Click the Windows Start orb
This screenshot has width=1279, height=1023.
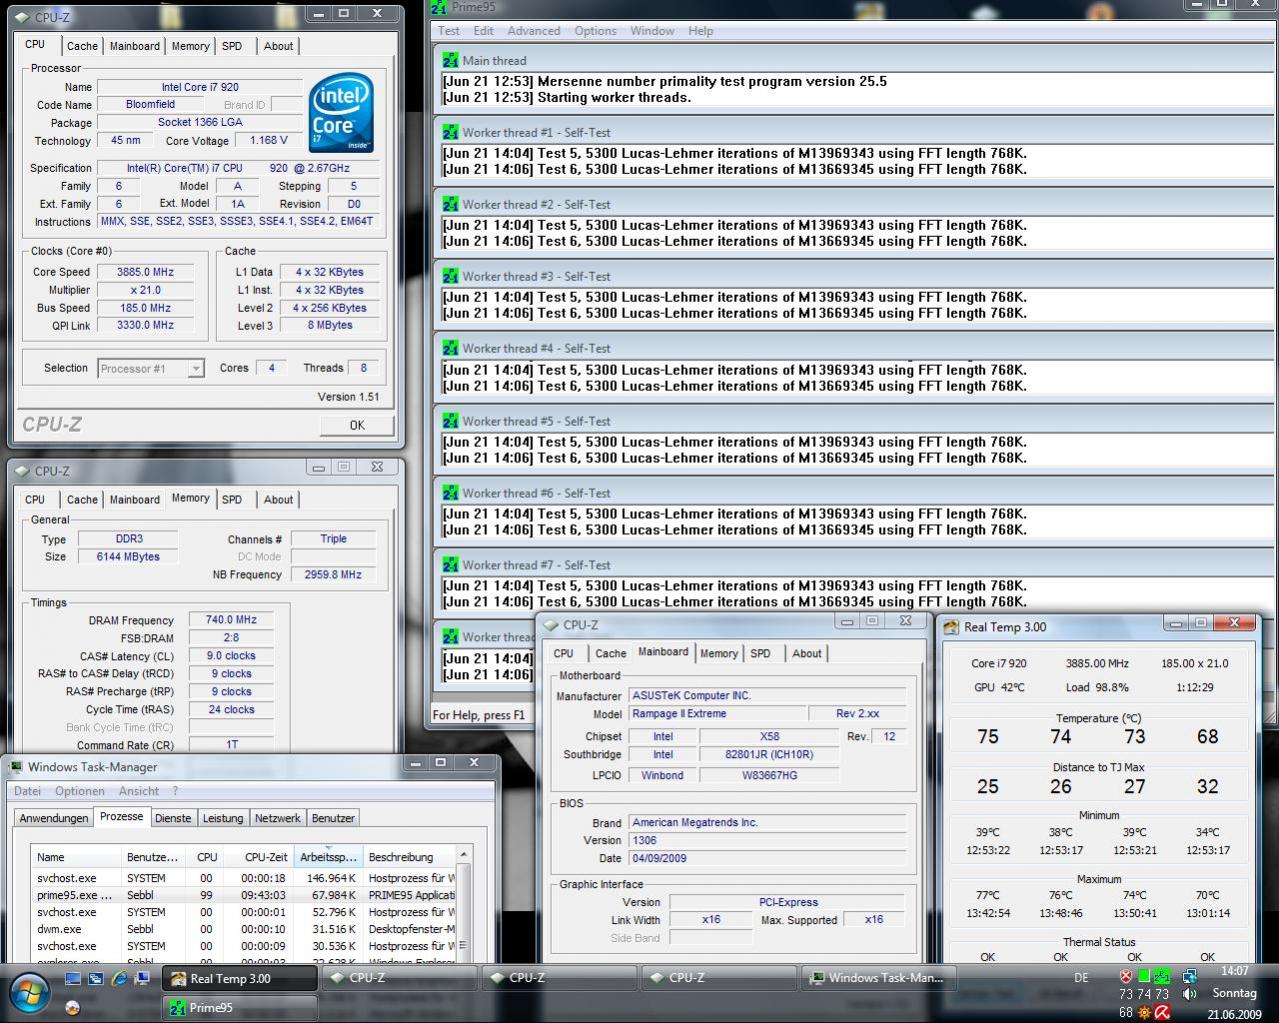30,991
